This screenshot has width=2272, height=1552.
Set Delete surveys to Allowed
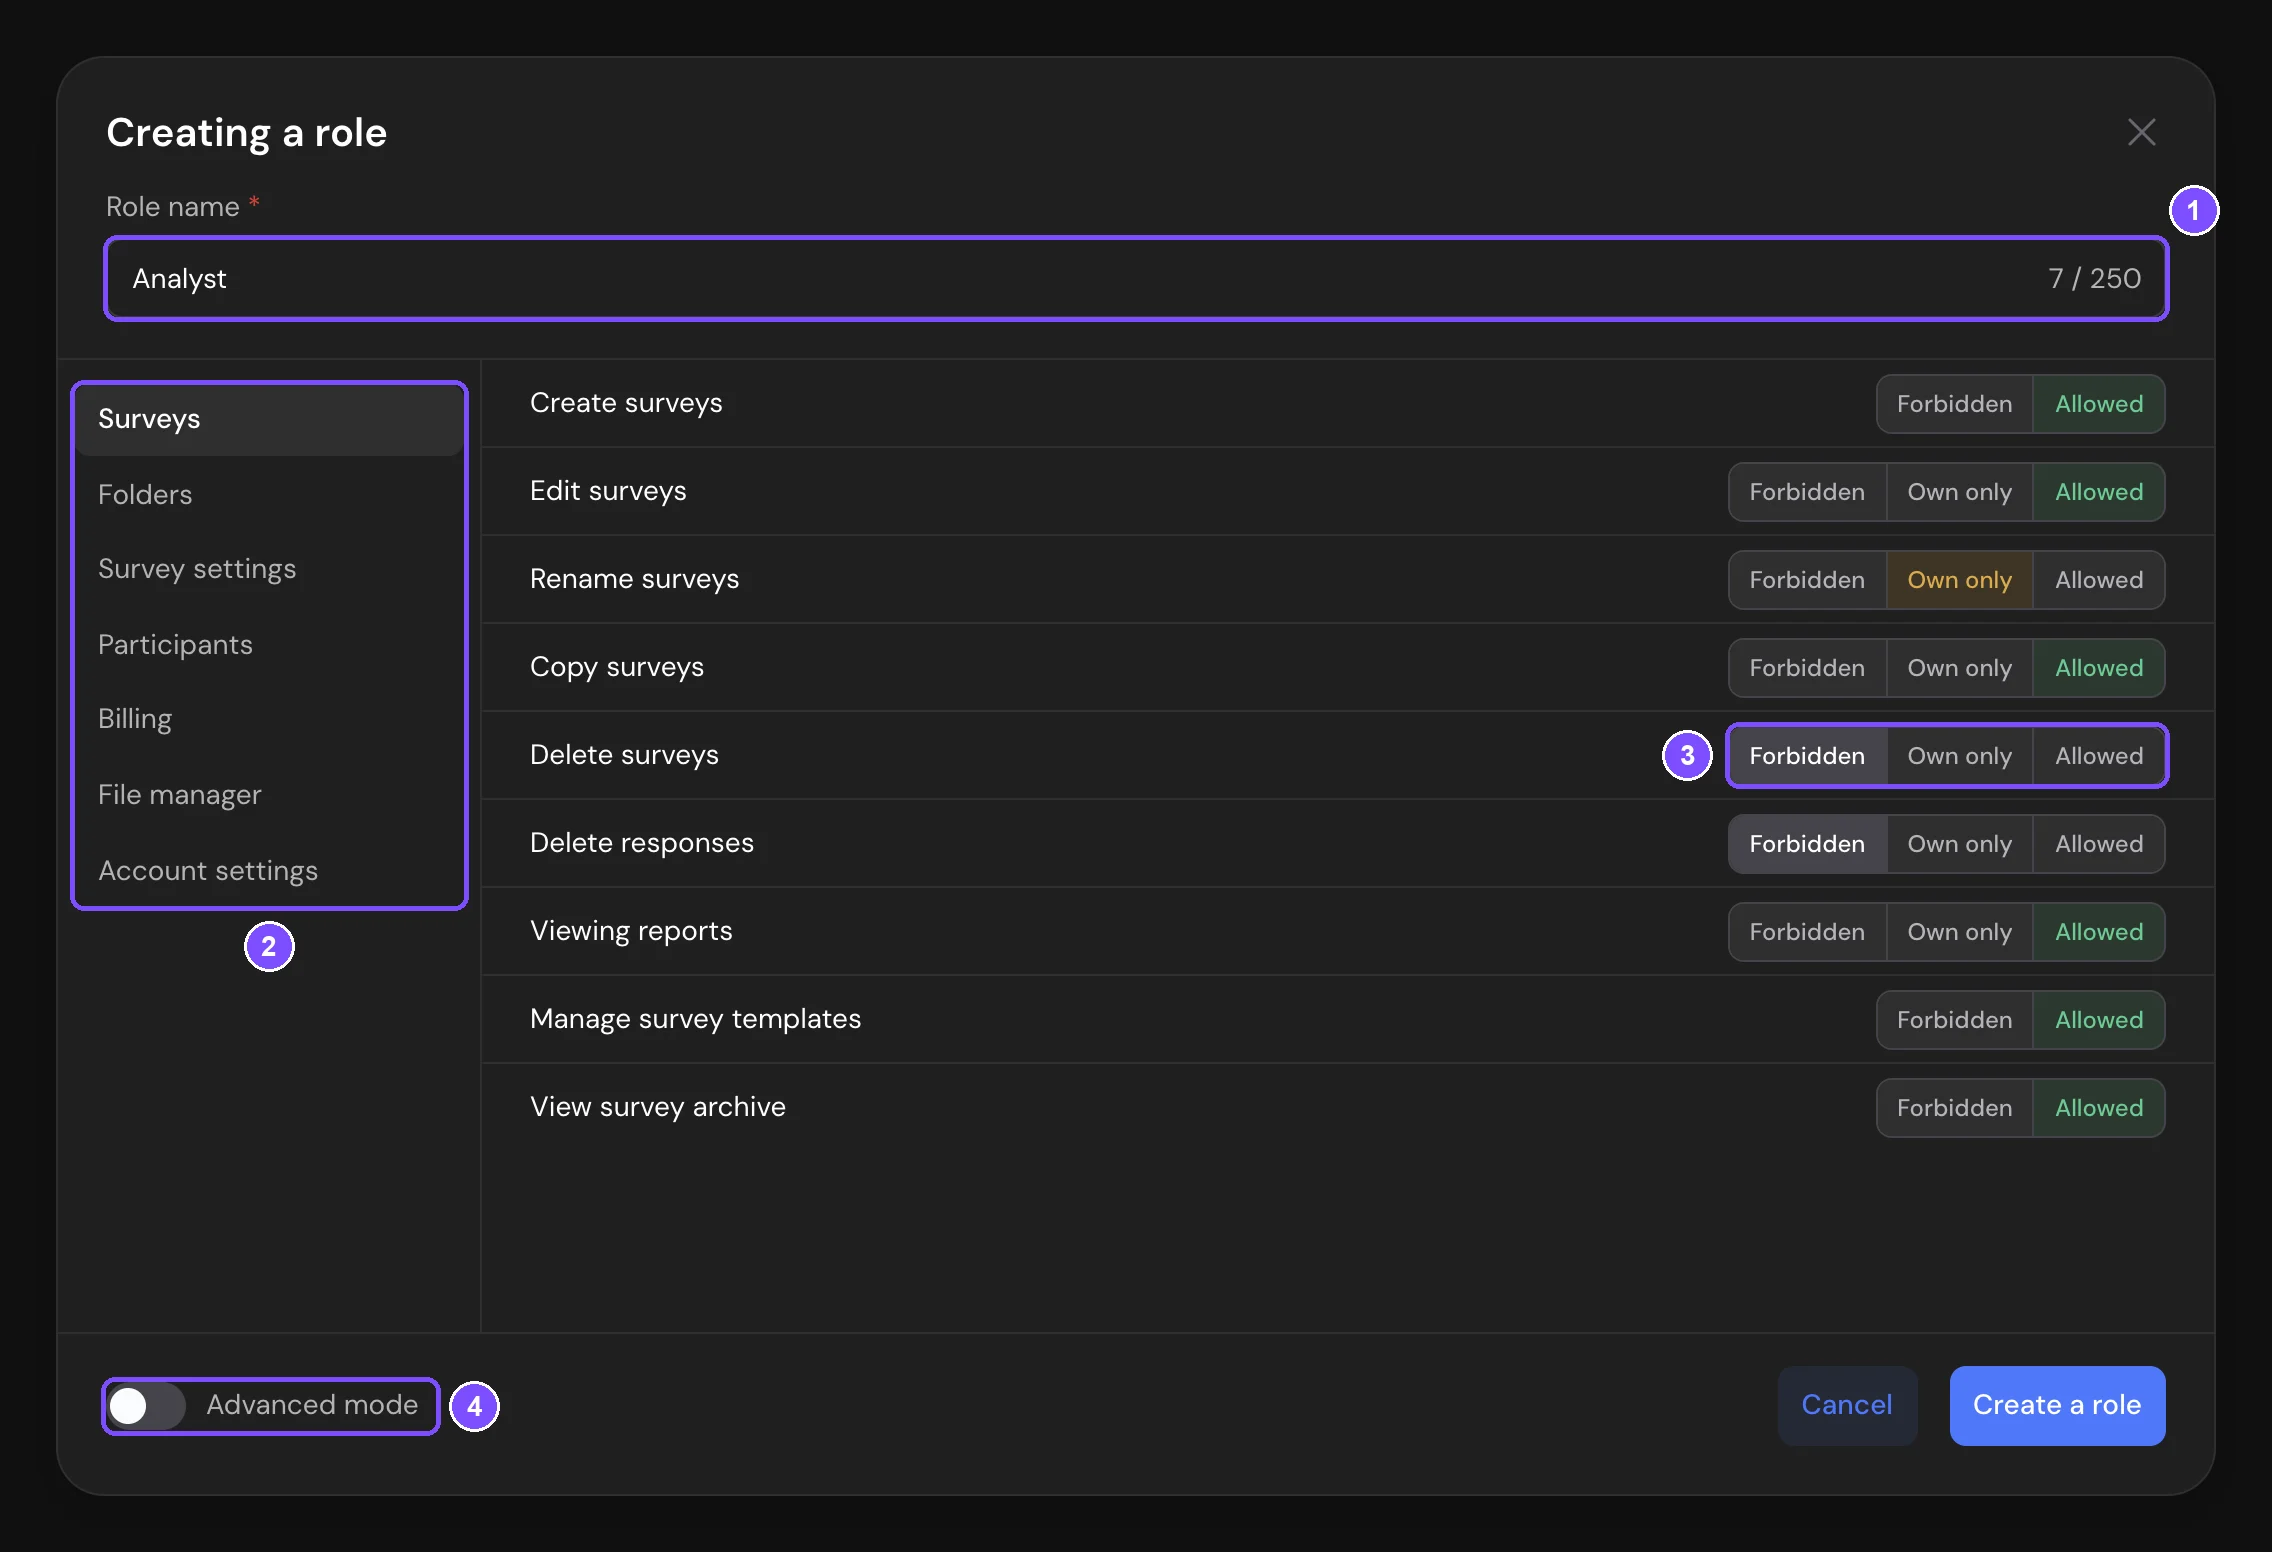[2099, 756]
